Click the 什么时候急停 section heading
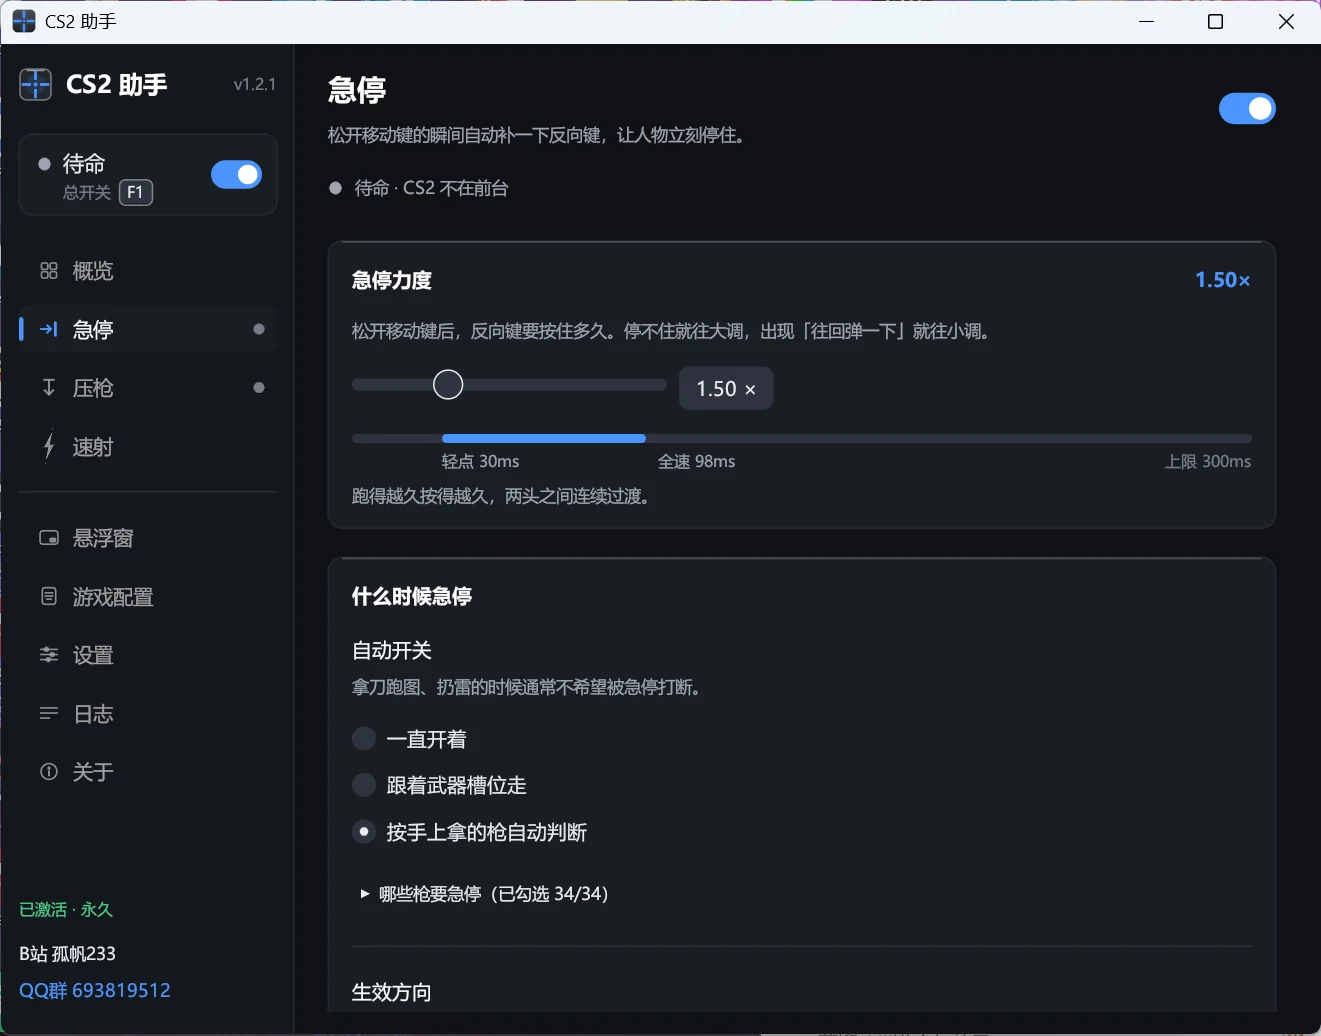The height and width of the screenshot is (1036, 1321). pos(412,596)
